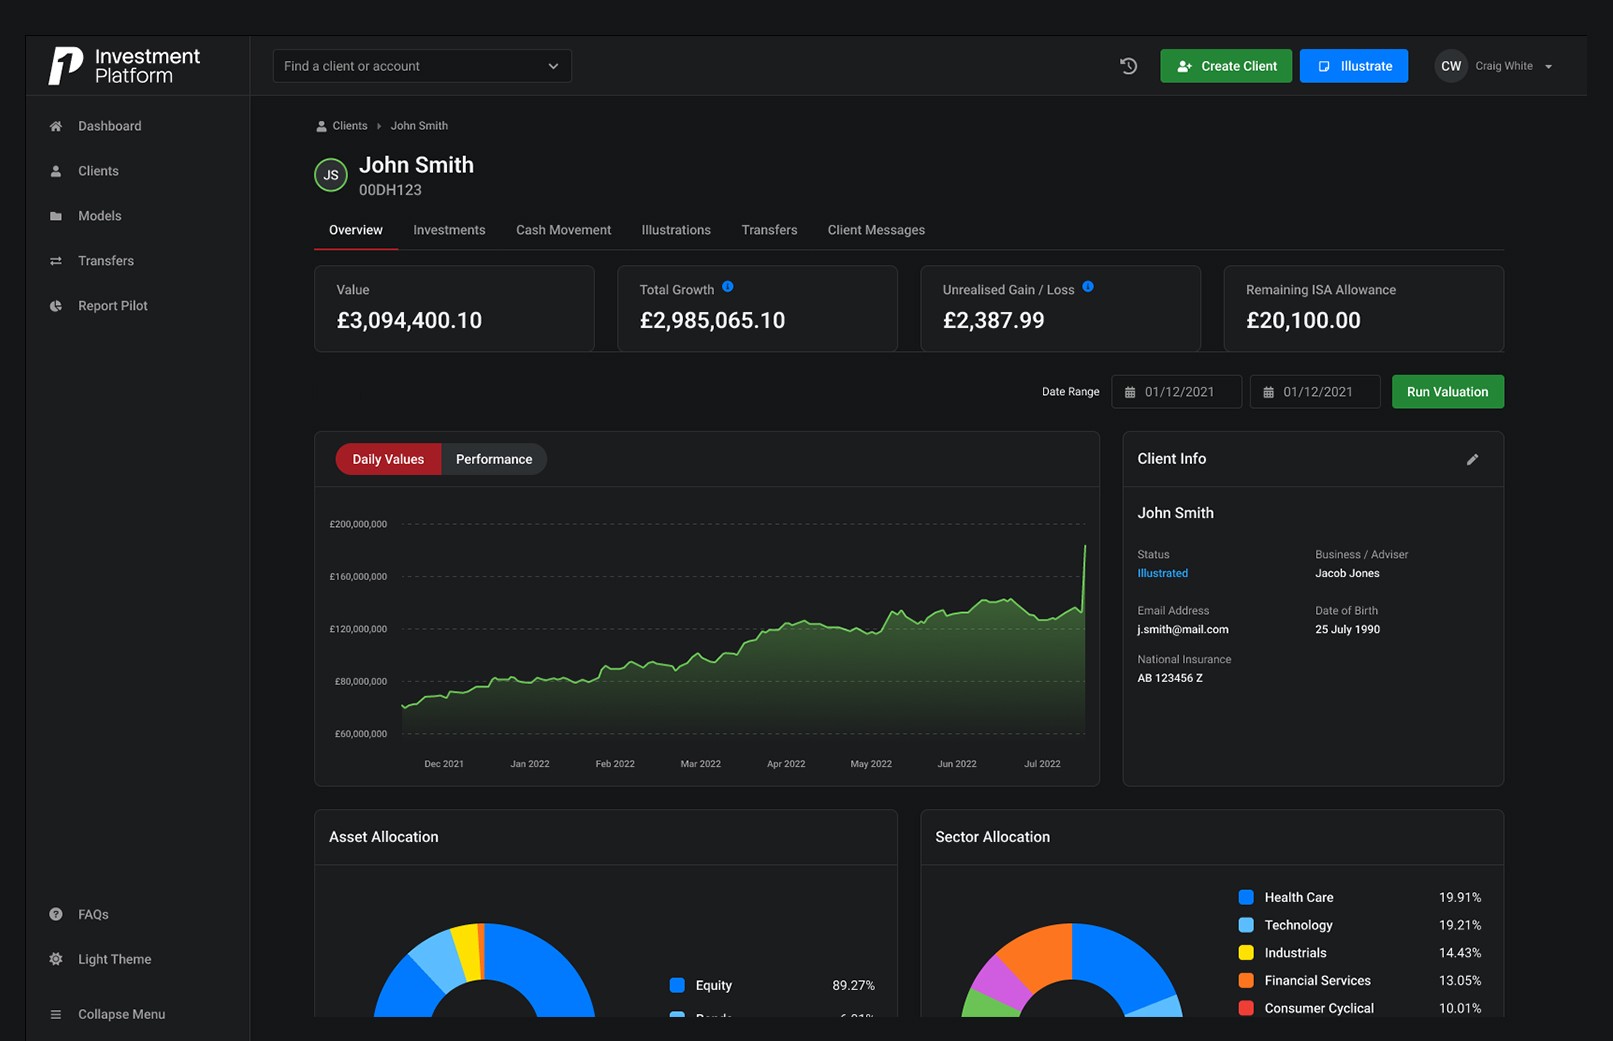Click the 25 July 1990 date of birth

tap(1347, 629)
